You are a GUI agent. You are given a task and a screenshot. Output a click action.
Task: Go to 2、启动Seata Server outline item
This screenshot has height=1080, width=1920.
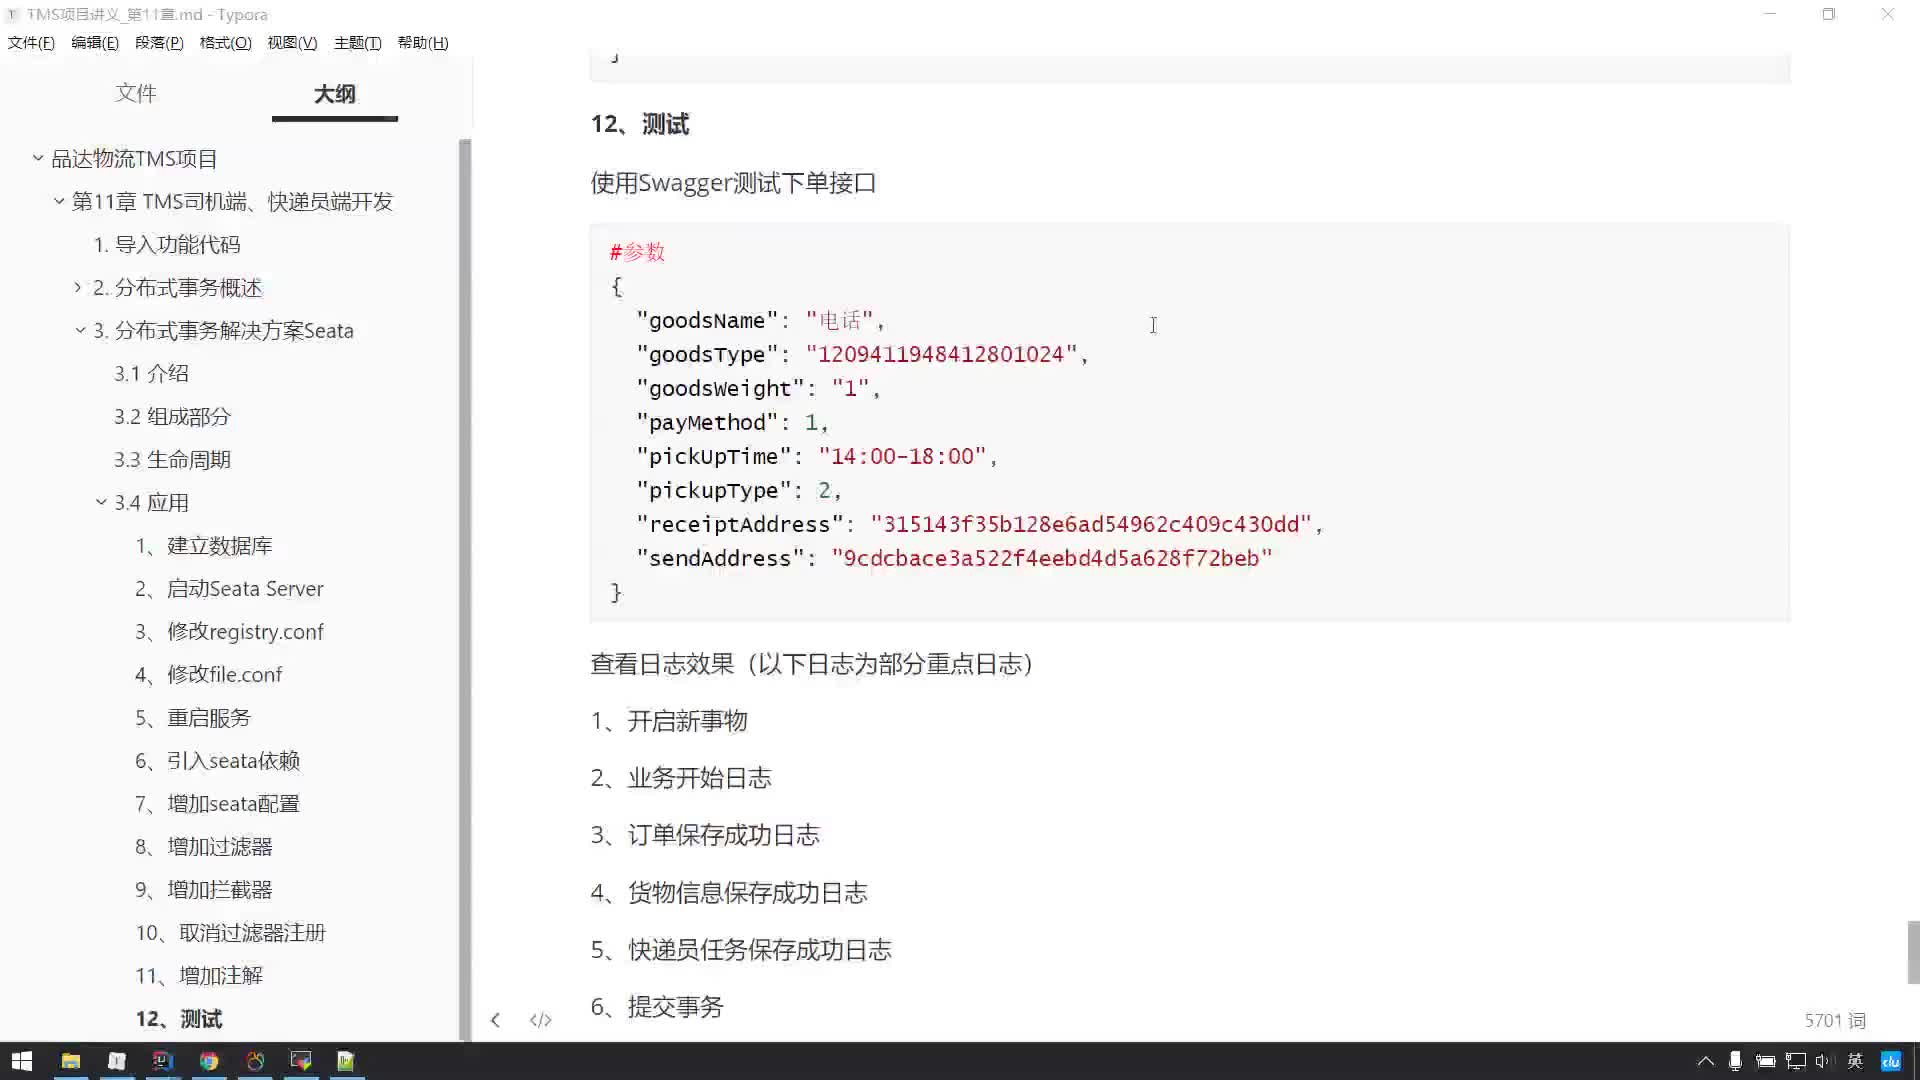tap(229, 589)
